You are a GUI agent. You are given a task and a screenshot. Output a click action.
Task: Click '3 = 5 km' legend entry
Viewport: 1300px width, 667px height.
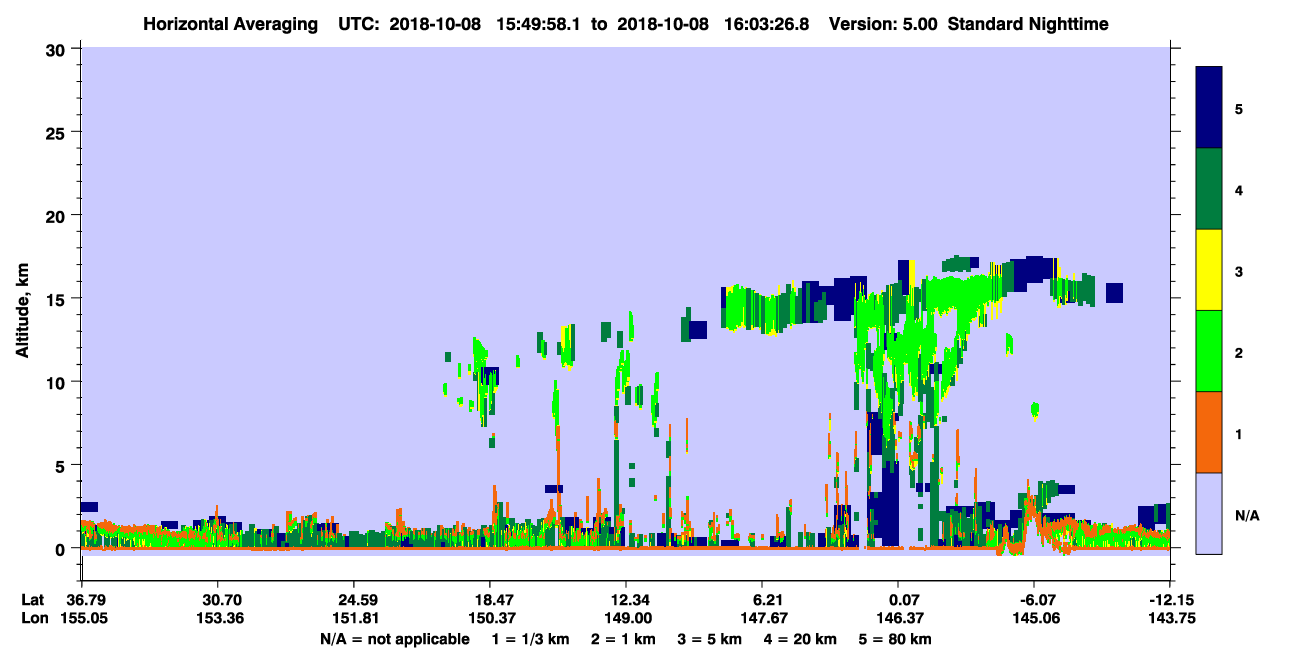point(709,639)
